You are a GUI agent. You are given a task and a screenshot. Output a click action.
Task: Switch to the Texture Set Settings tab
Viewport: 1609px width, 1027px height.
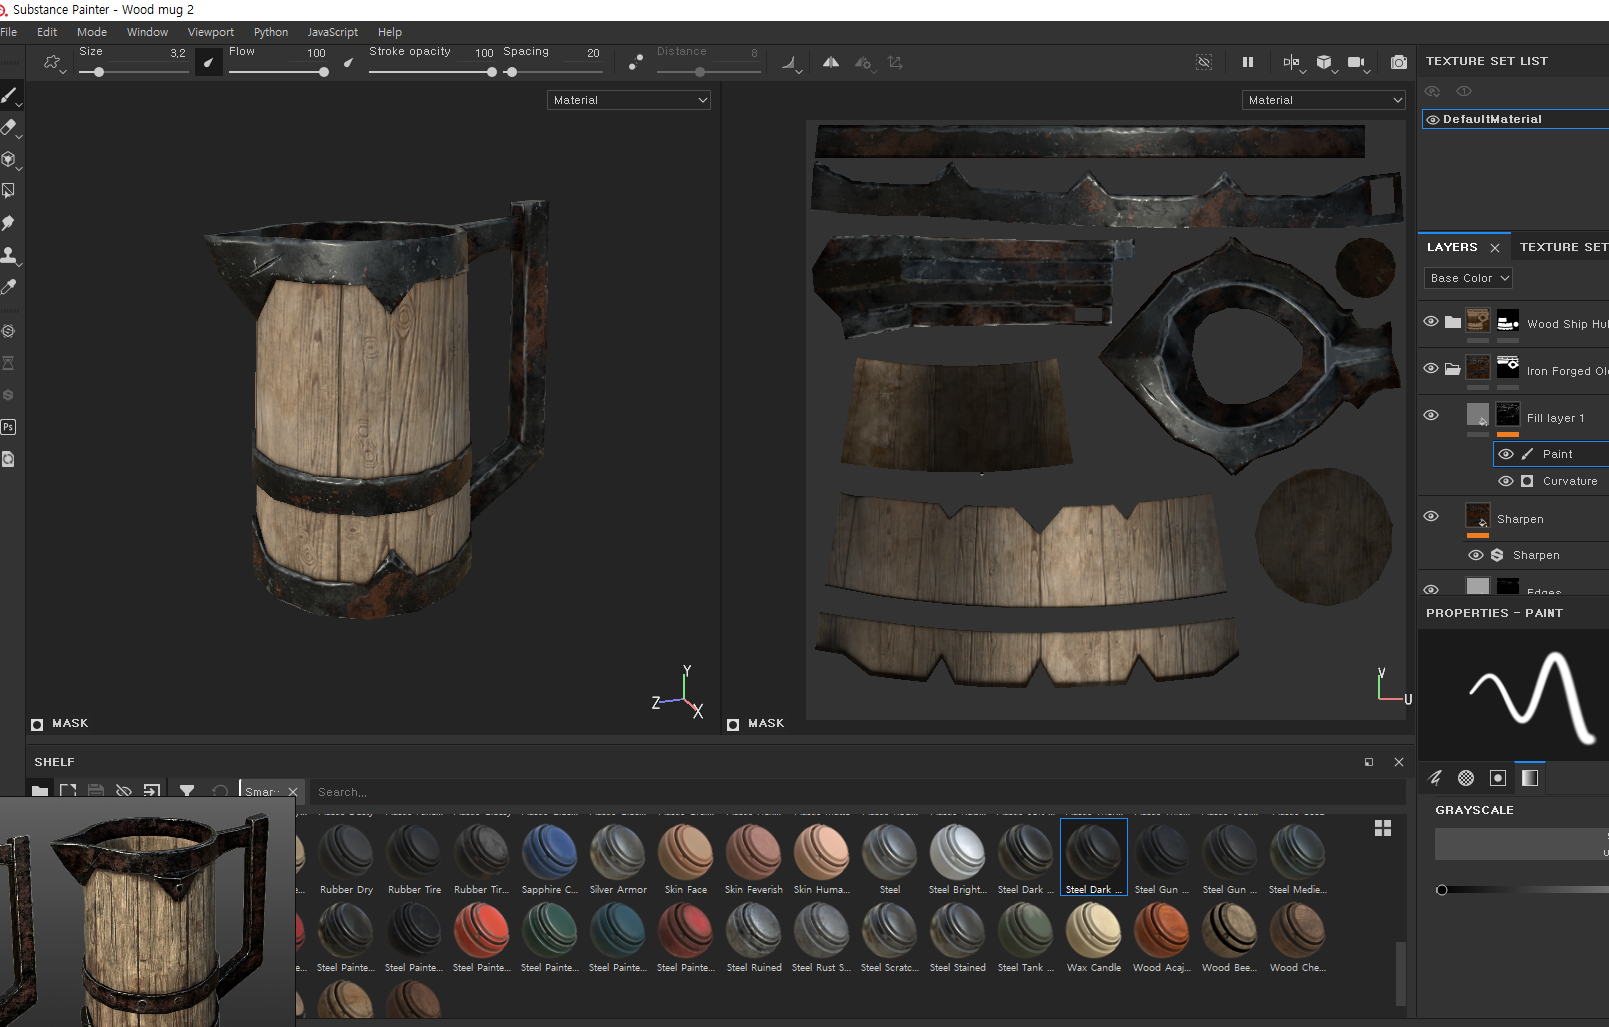point(1563,247)
